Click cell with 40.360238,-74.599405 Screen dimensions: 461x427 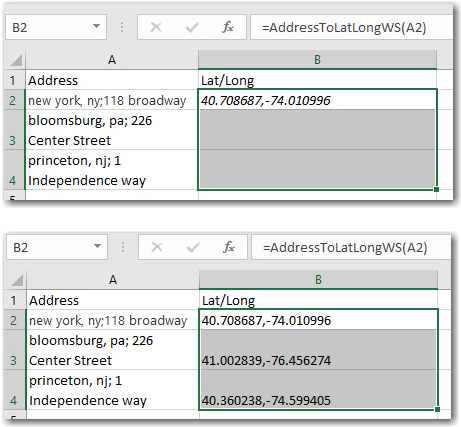click(318, 390)
